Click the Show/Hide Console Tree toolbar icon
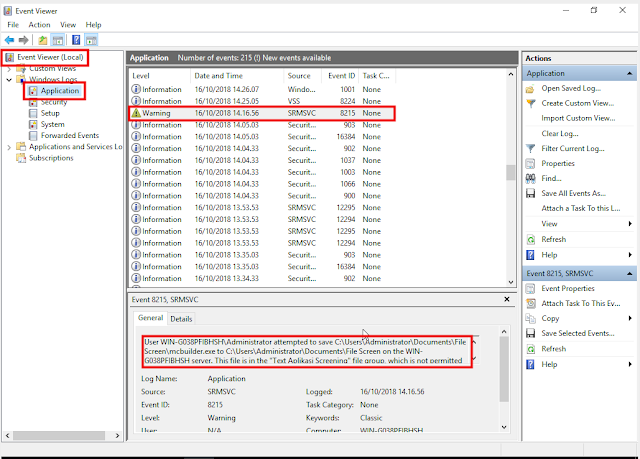640x459 pixels. [58, 40]
